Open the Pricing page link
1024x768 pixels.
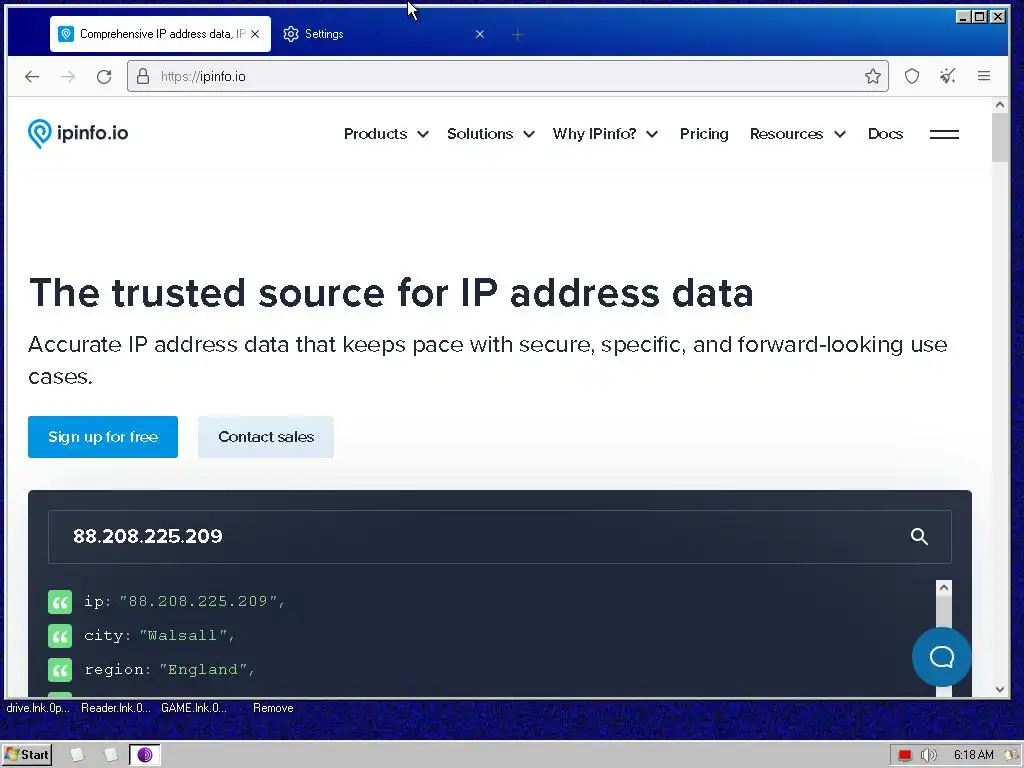(x=704, y=134)
